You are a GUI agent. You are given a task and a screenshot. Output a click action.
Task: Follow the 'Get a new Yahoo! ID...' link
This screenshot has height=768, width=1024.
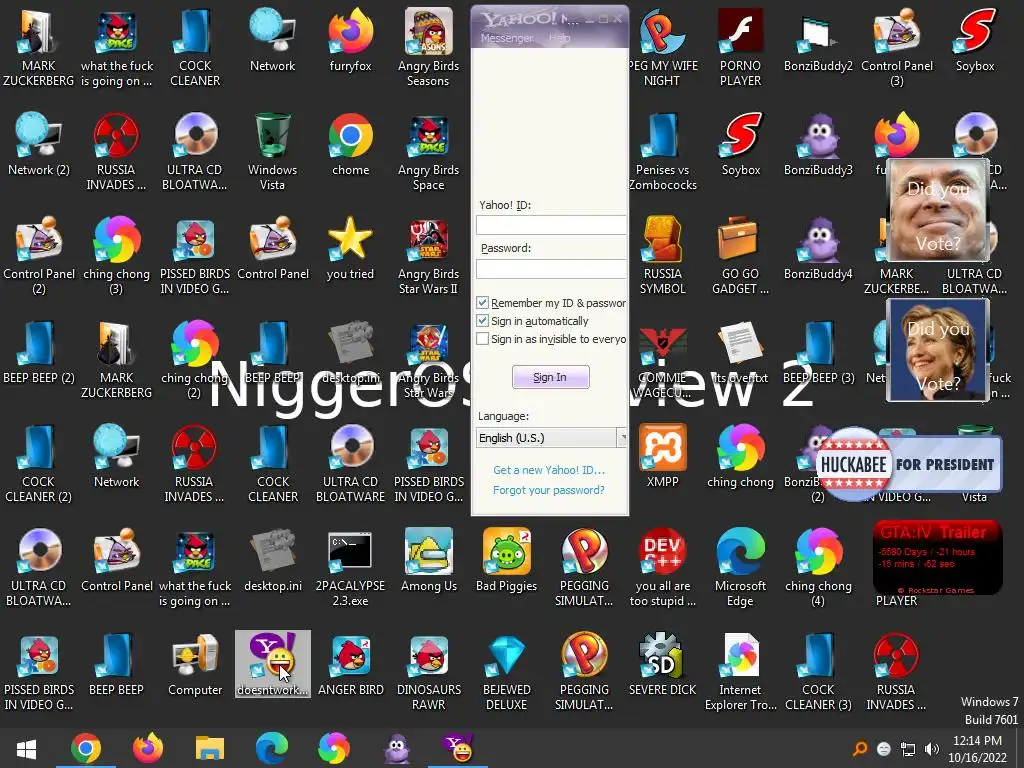click(549, 470)
